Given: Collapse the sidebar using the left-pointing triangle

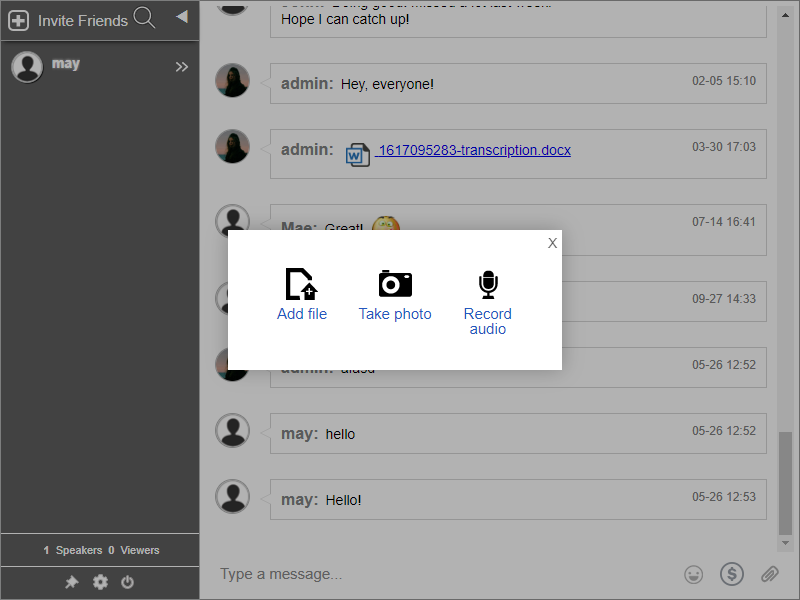Looking at the screenshot, I should click(180, 15).
